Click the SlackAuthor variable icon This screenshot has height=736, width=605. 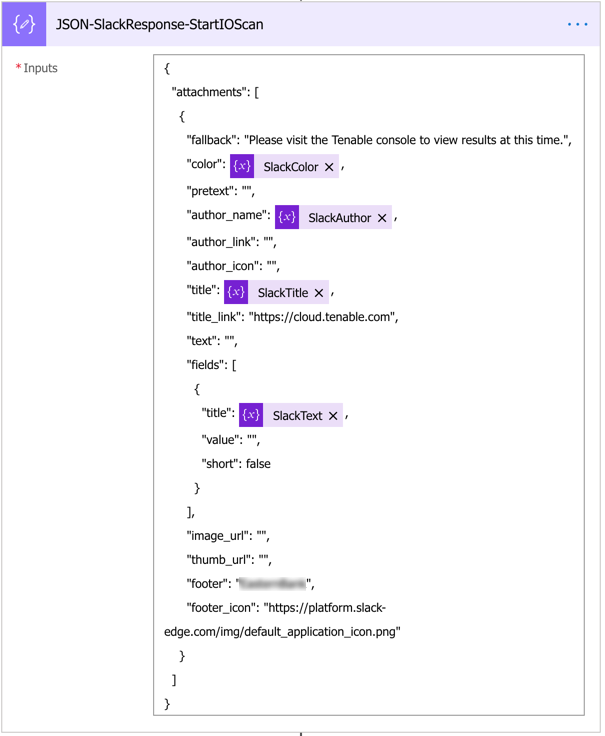coord(287,217)
